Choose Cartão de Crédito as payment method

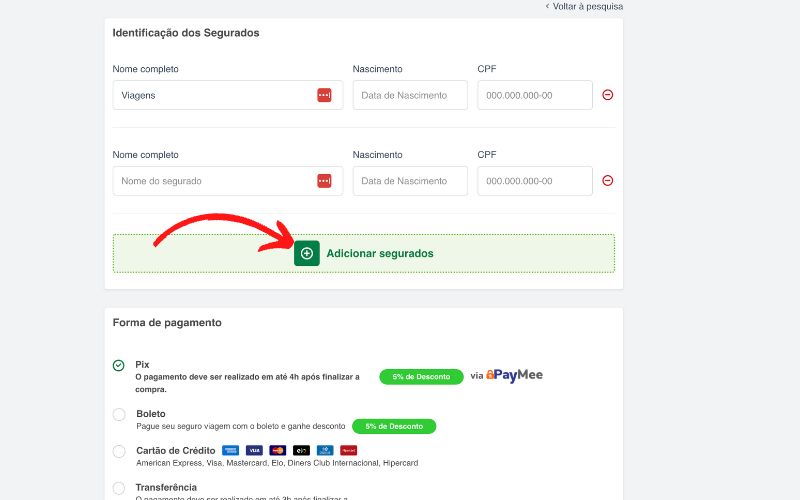(119, 451)
